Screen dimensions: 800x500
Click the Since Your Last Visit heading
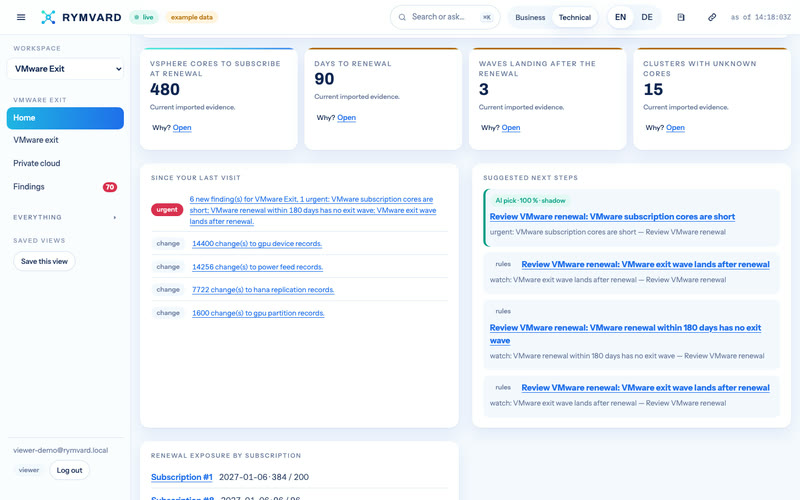tap(195, 178)
